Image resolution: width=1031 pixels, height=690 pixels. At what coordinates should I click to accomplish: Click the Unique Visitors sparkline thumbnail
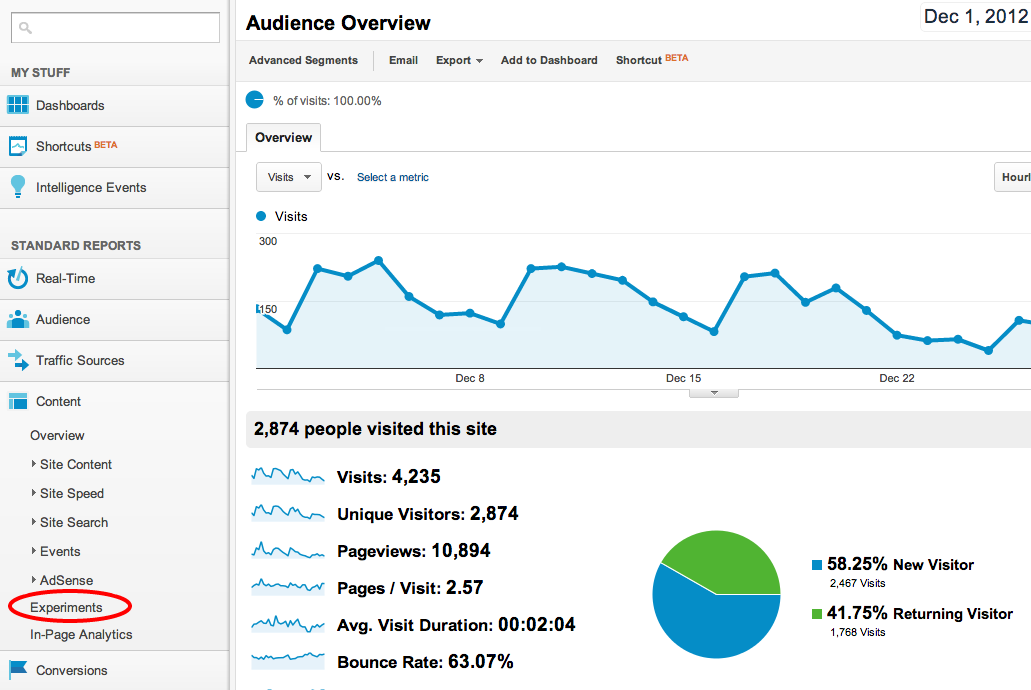click(288, 513)
